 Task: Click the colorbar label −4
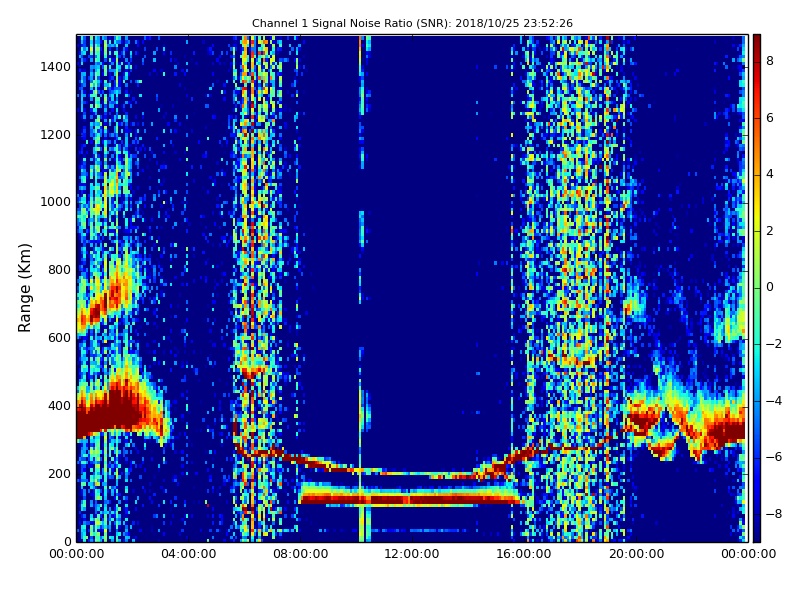pyautogui.click(x=774, y=401)
